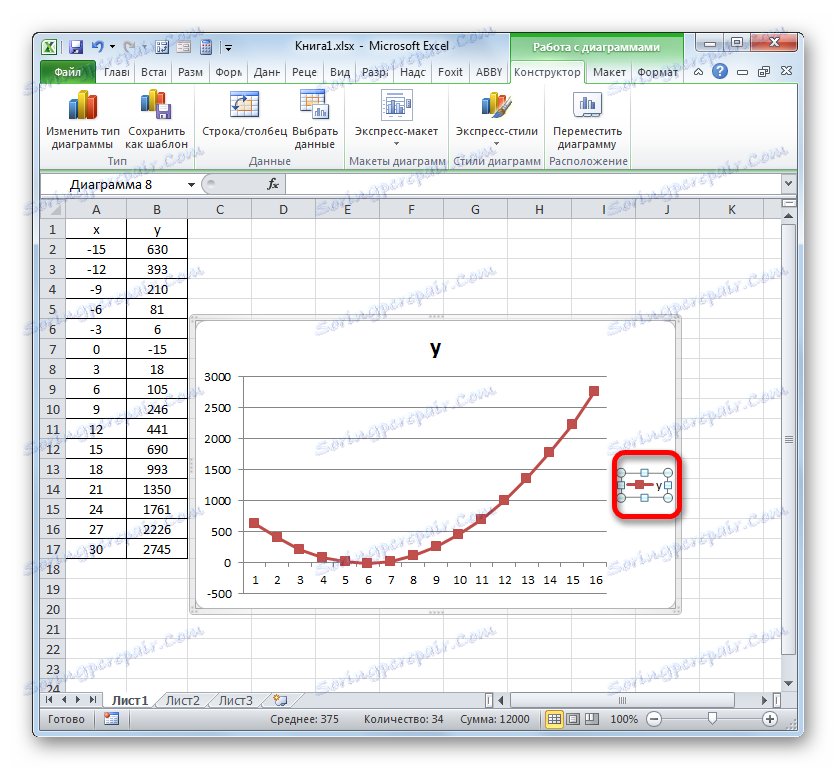This screenshot has height=770, width=837.
Task: Select cell B17 containing 2745
Action: click(x=157, y=549)
